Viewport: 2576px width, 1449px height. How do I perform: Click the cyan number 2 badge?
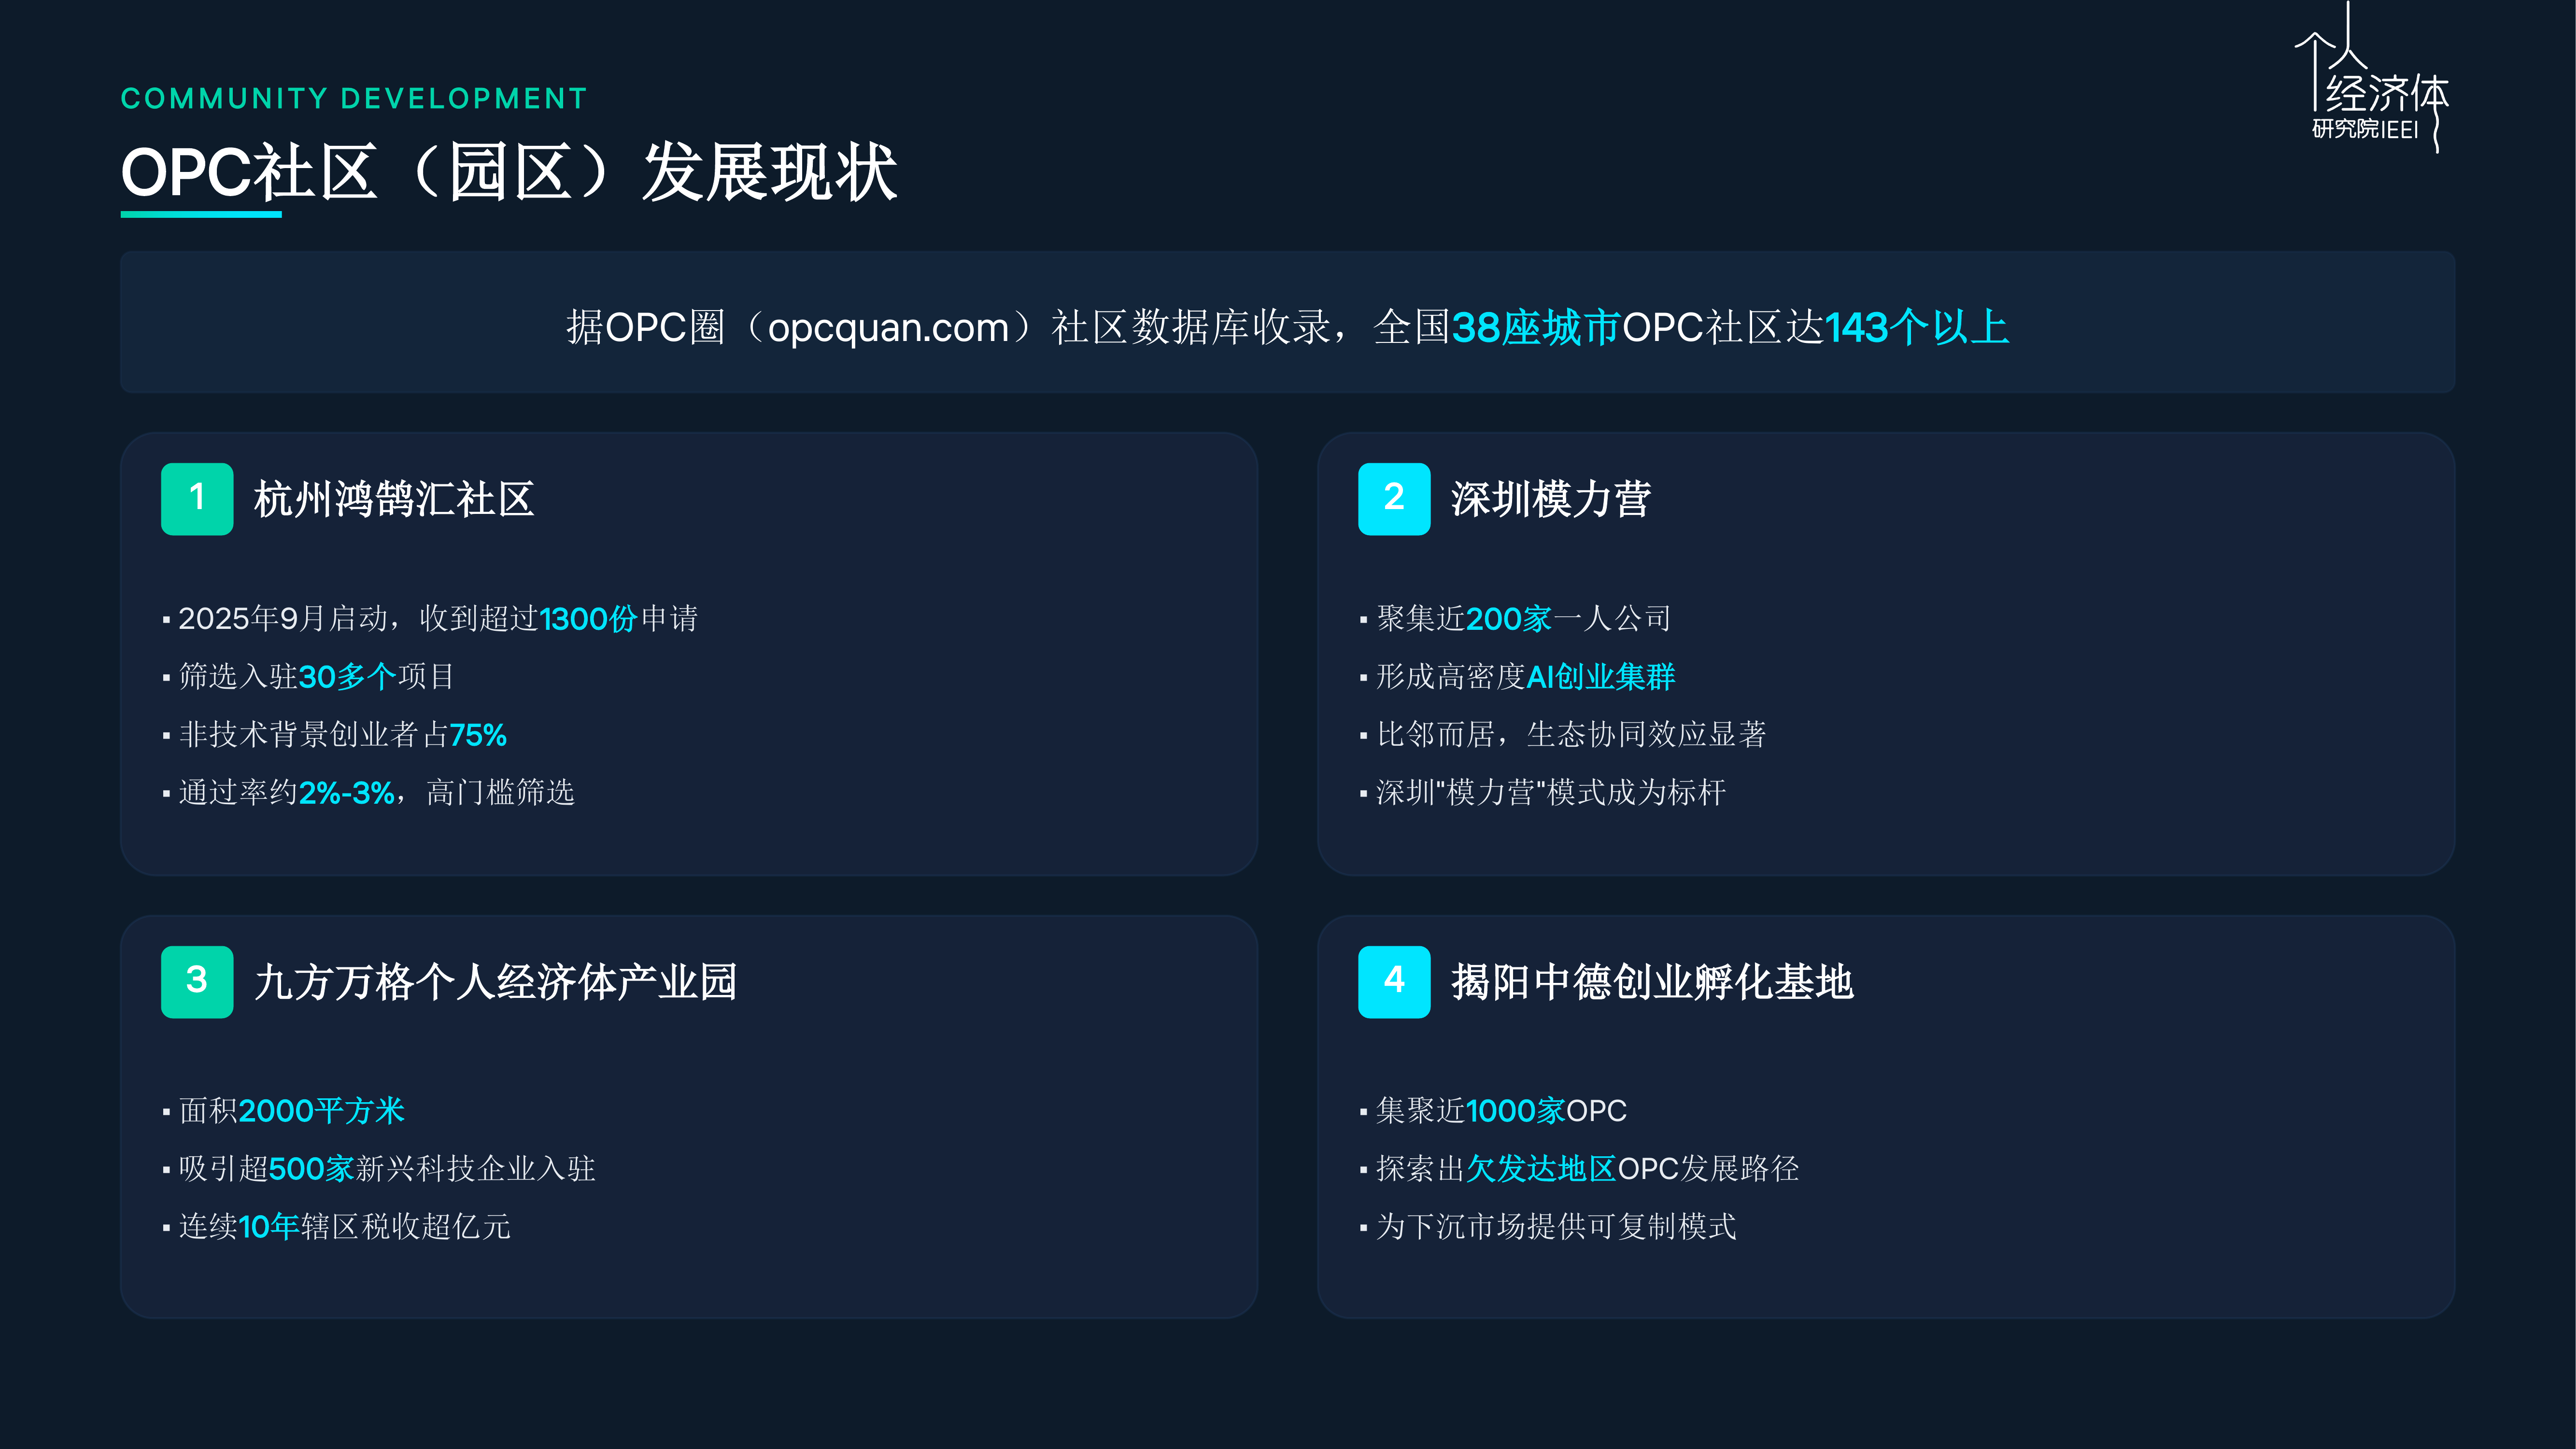pyautogui.click(x=1394, y=499)
